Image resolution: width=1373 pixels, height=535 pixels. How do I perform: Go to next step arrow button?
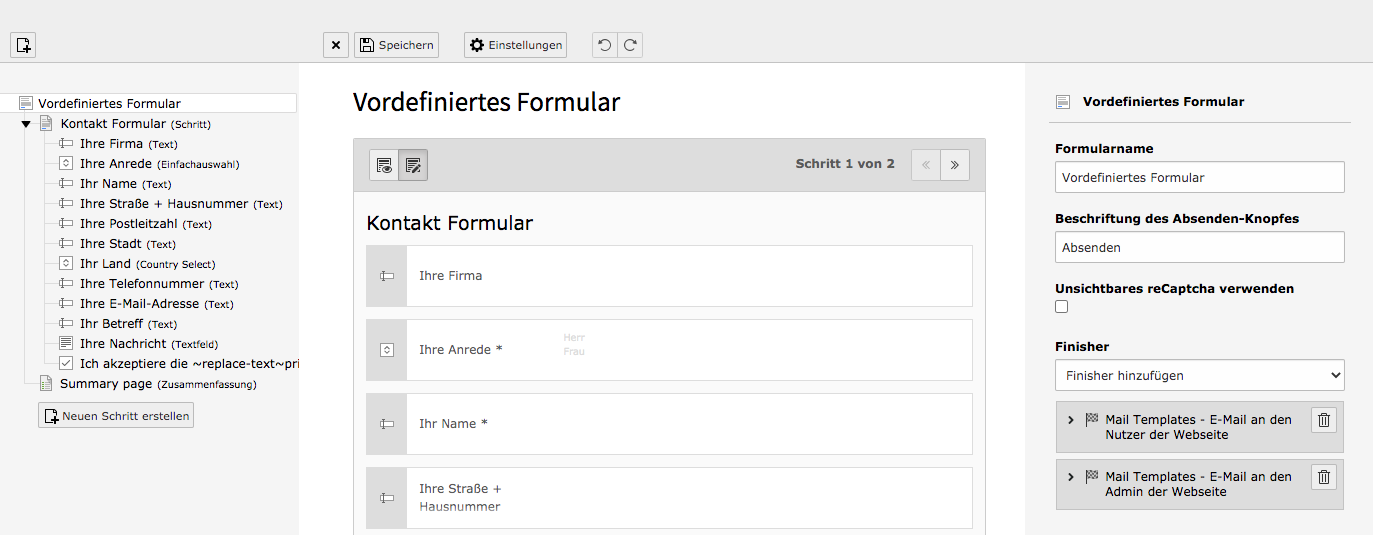[955, 165]
